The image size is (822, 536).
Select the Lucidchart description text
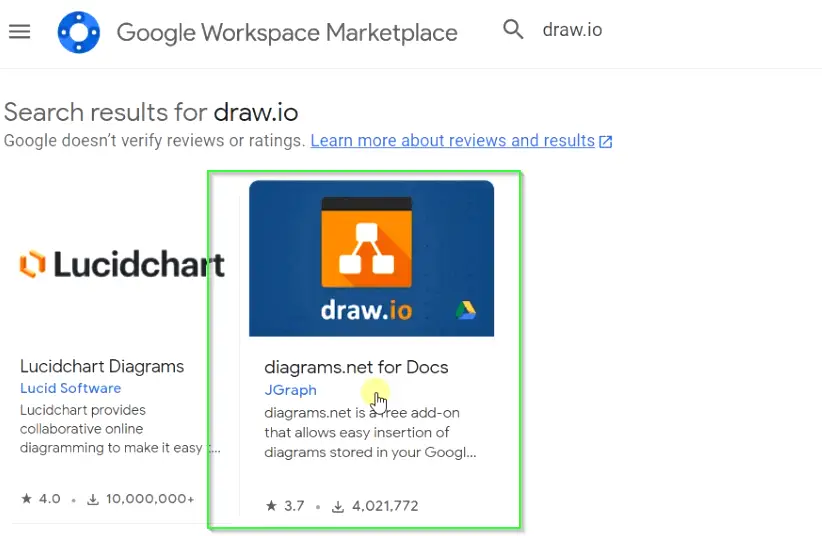pyautogui.click(x=120, y=429)
